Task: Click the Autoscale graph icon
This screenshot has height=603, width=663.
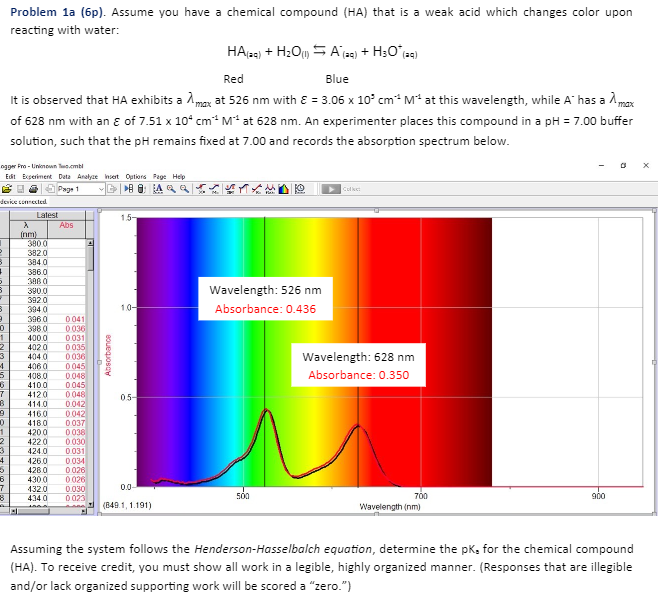Action: tap(158, 189)
